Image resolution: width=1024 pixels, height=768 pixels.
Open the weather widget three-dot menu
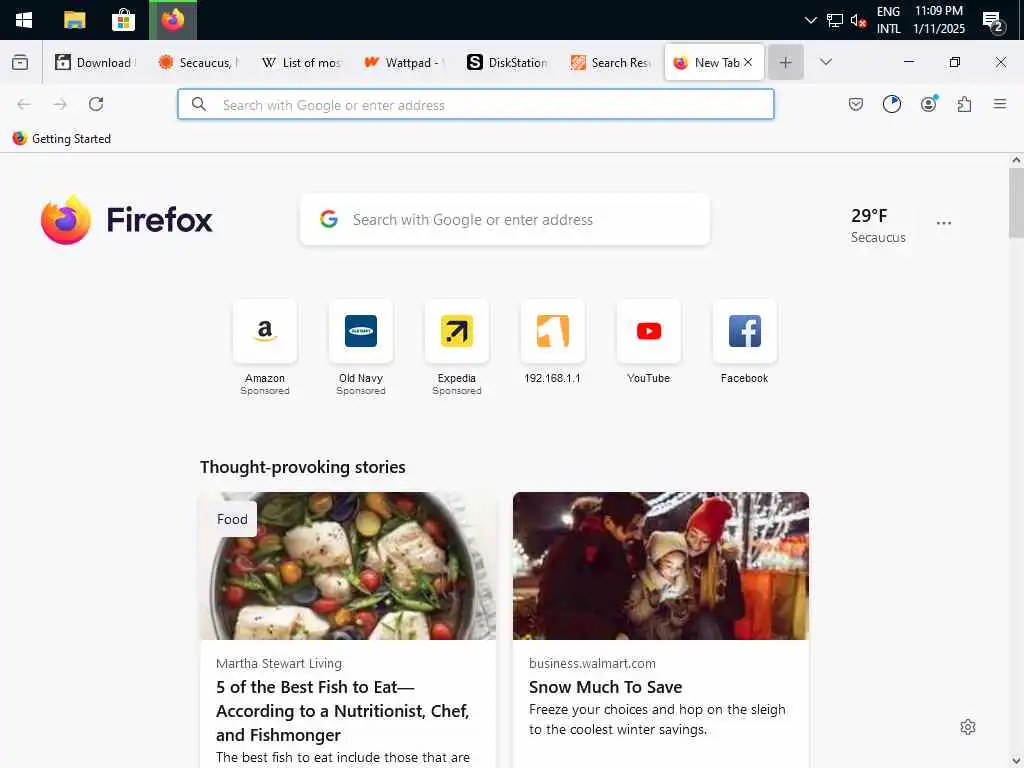tap(944, 223)
